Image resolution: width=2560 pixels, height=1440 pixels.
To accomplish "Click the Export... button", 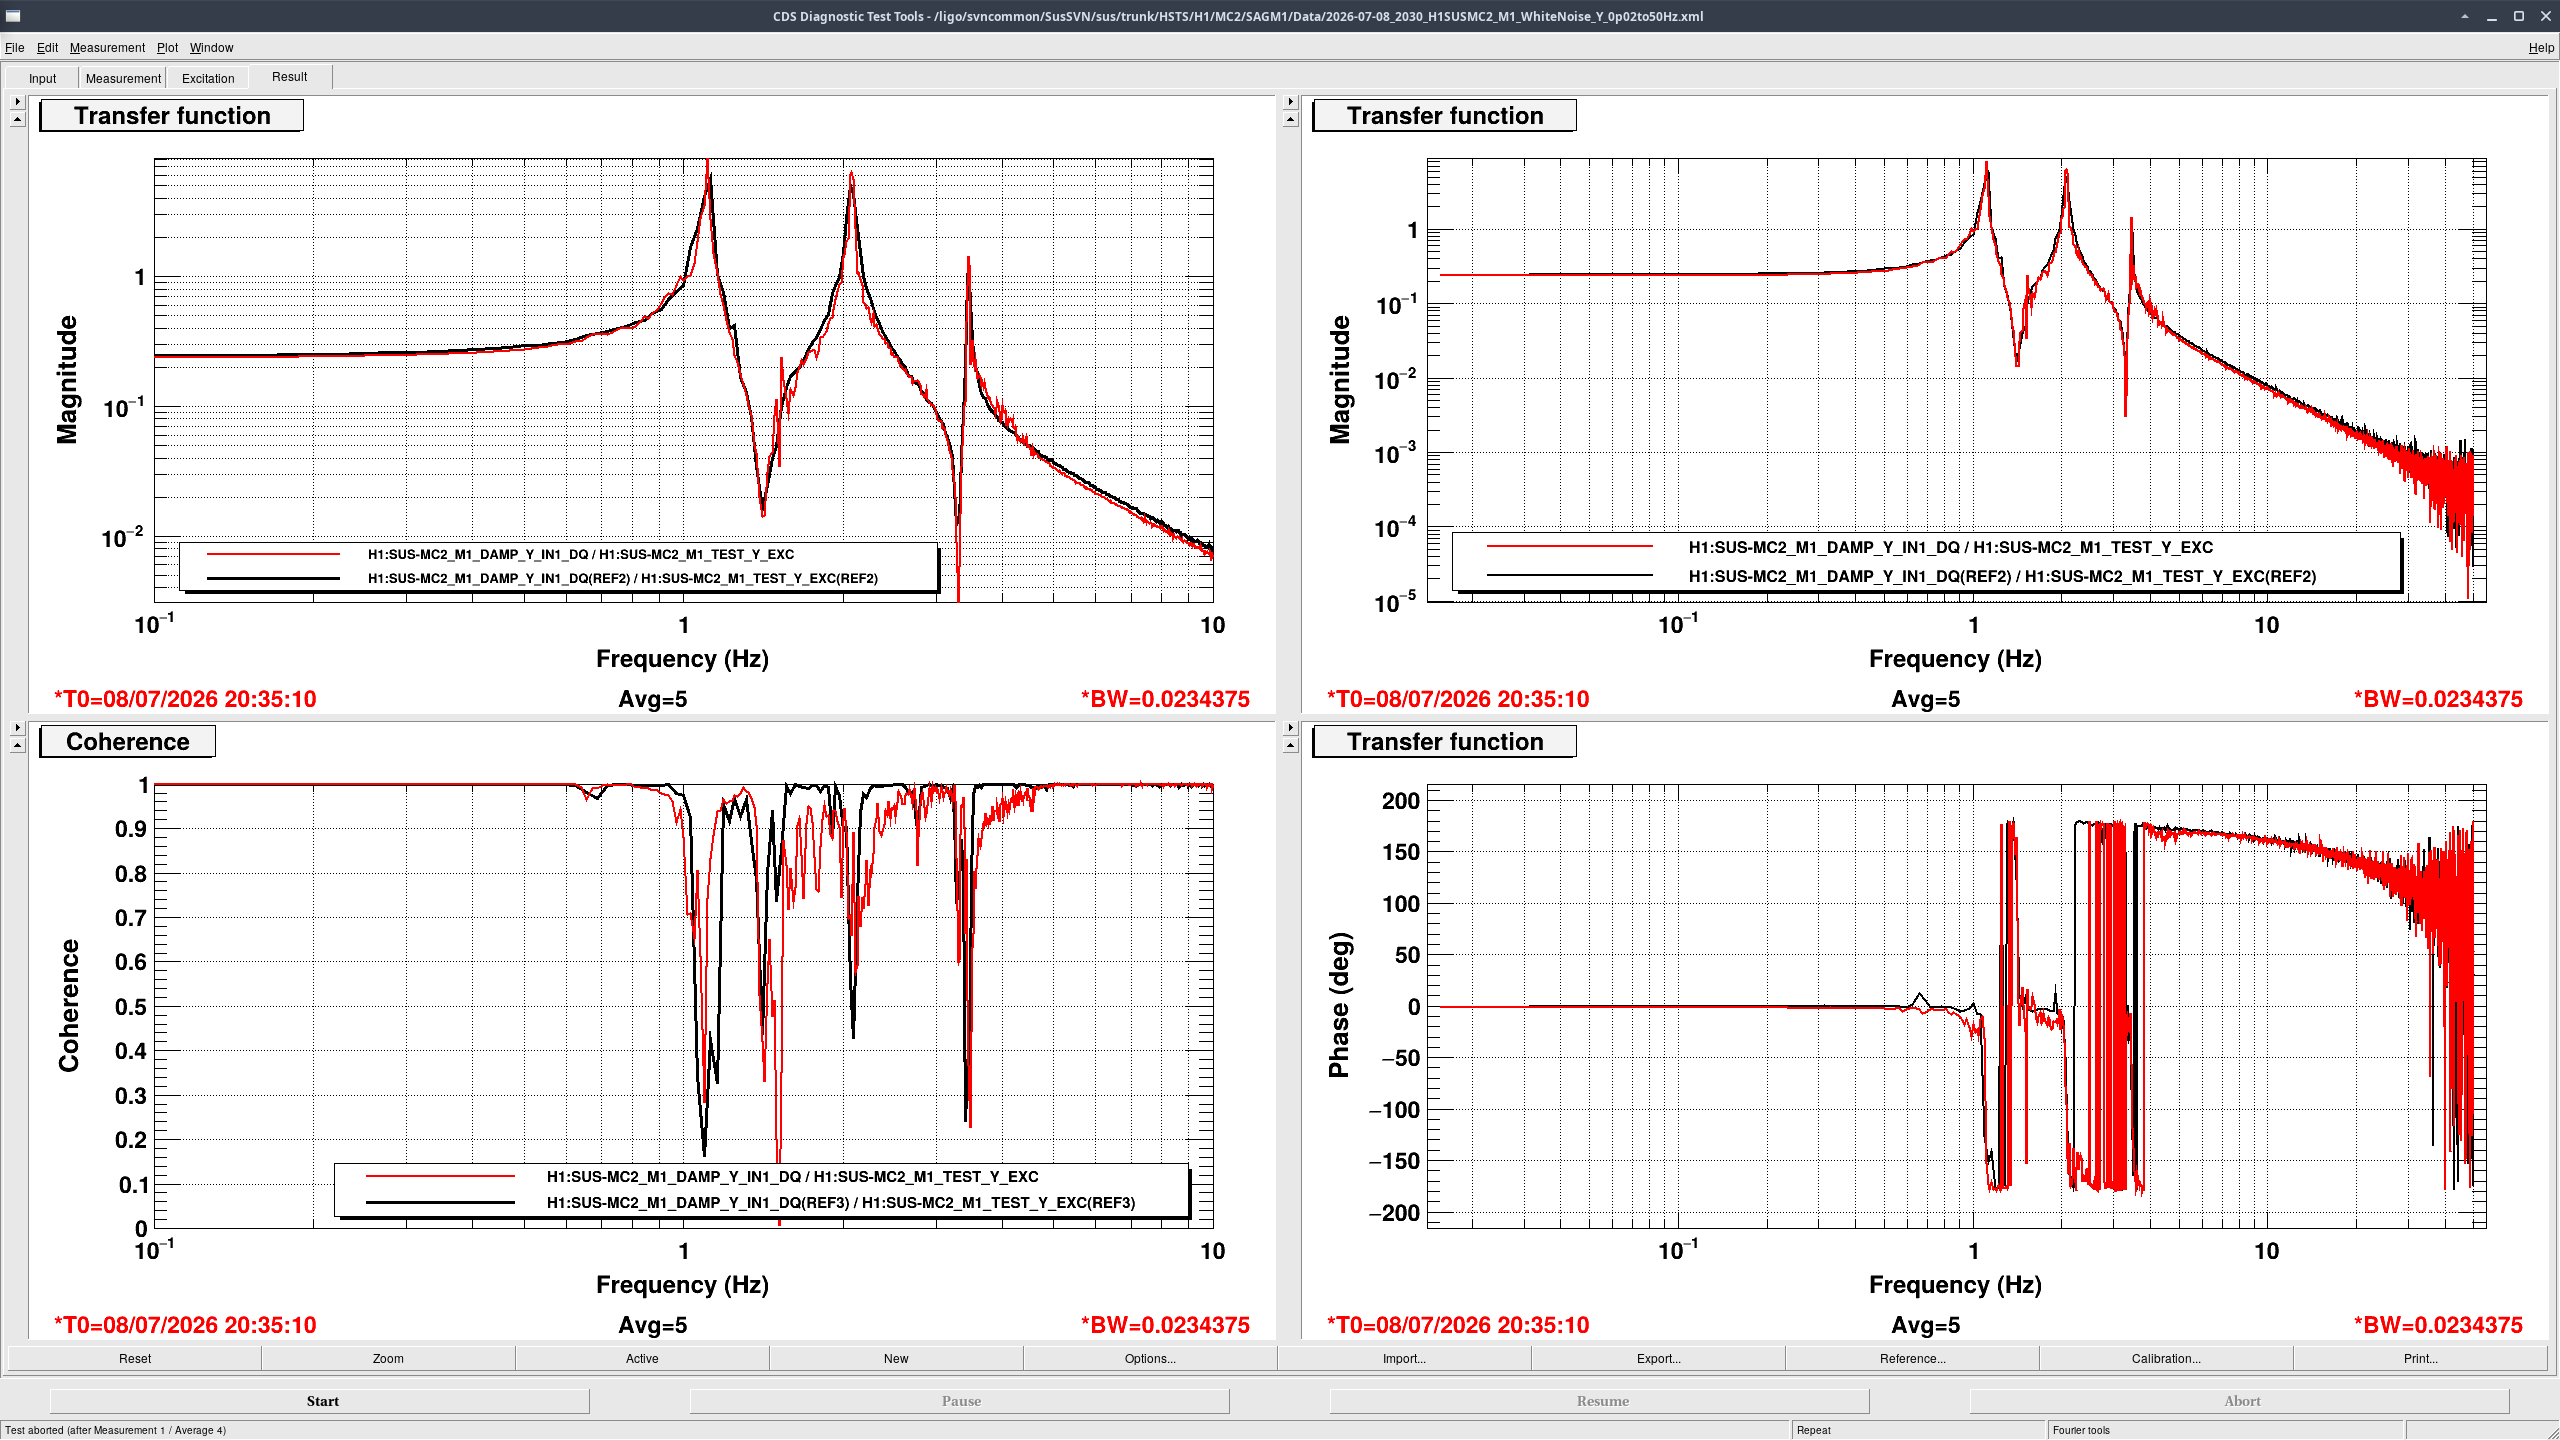I will pos(1658,1358).
